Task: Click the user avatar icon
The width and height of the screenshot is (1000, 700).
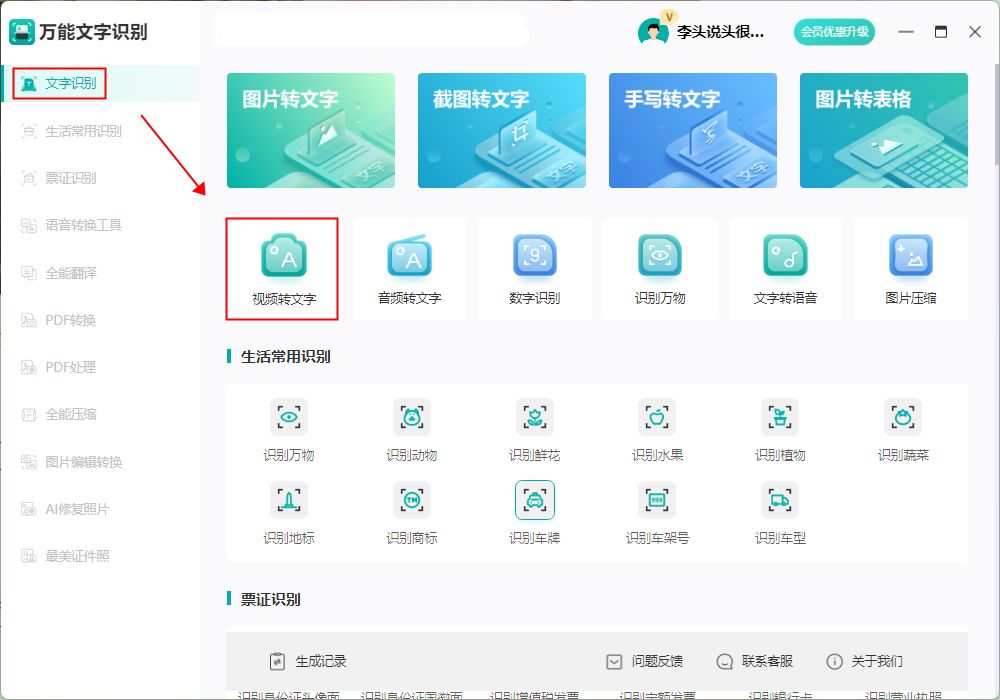Action: [x=652, y=31]
